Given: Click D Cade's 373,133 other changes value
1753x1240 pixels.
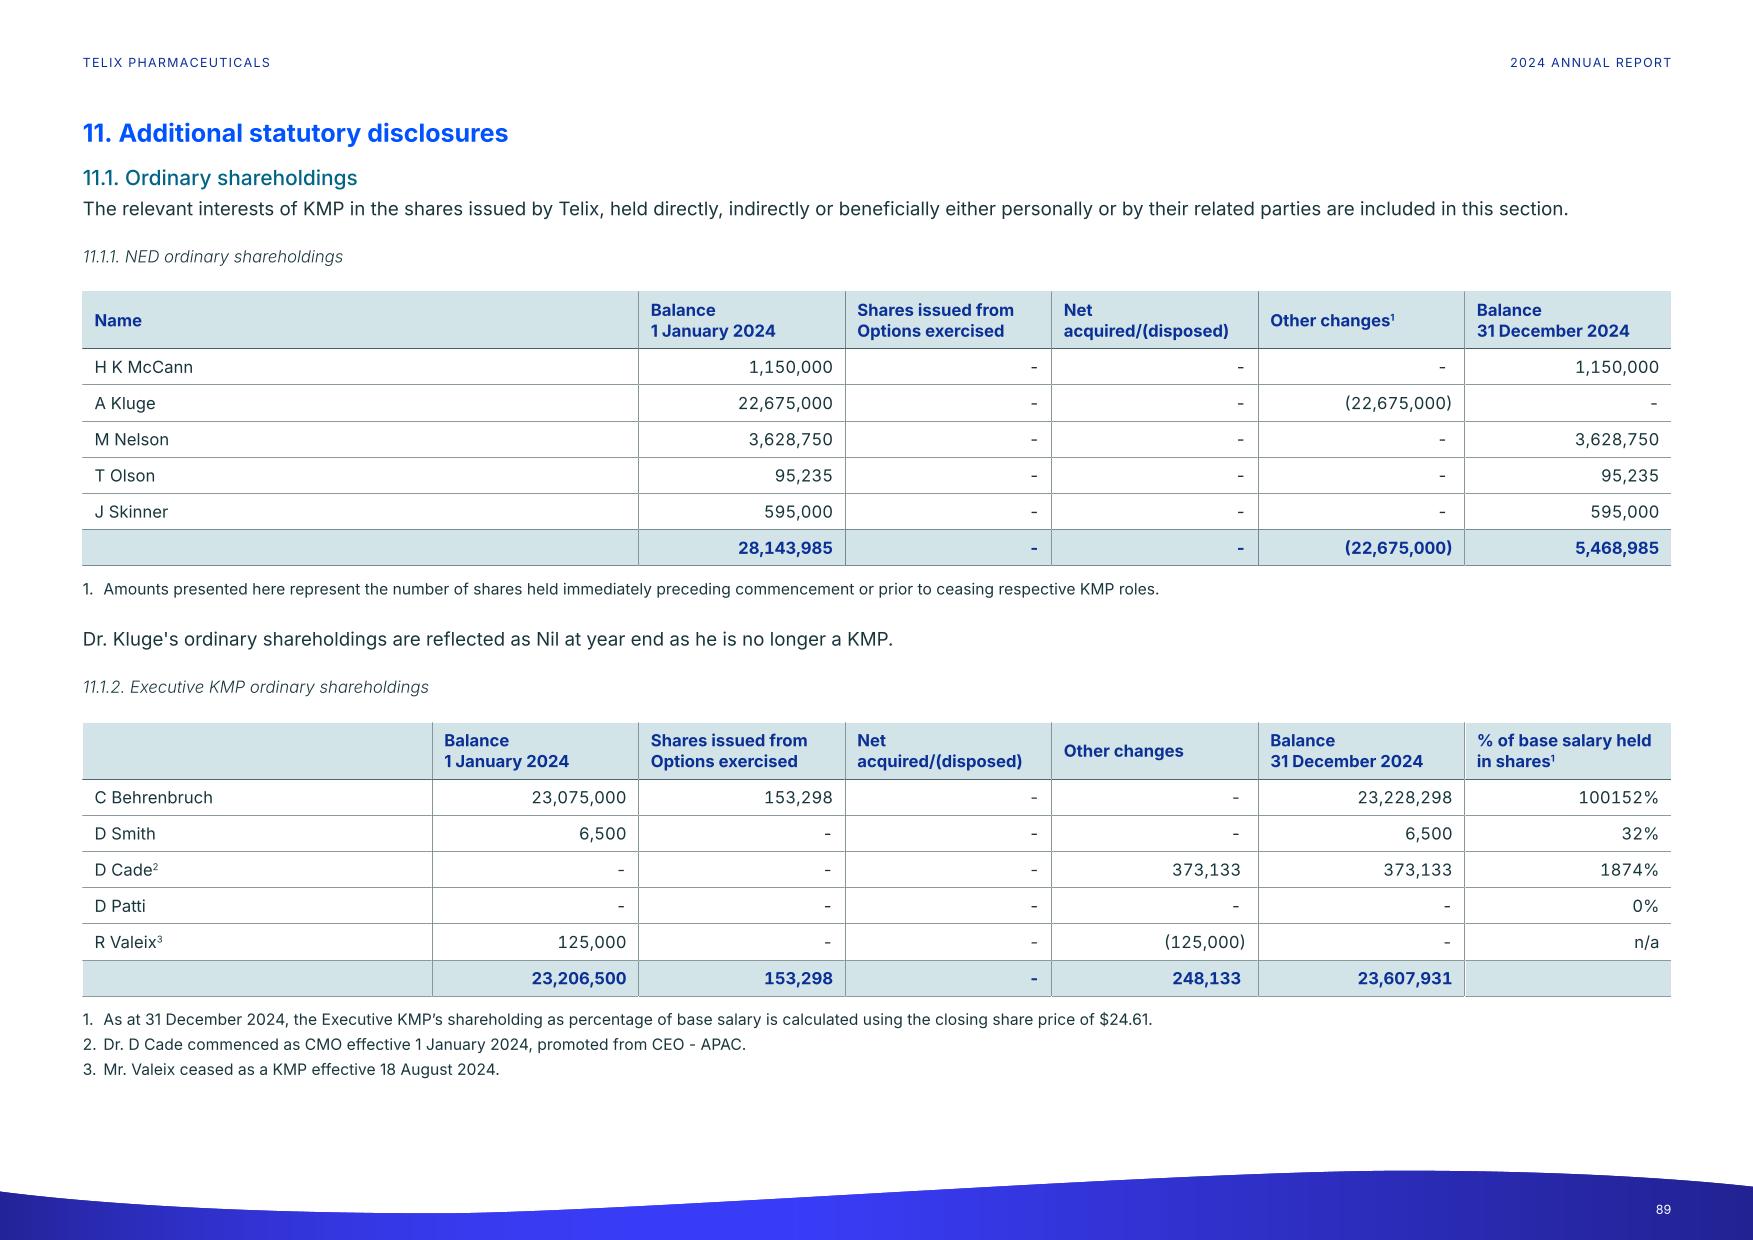Looking at the screenshot, I should tap(1208, 869).
